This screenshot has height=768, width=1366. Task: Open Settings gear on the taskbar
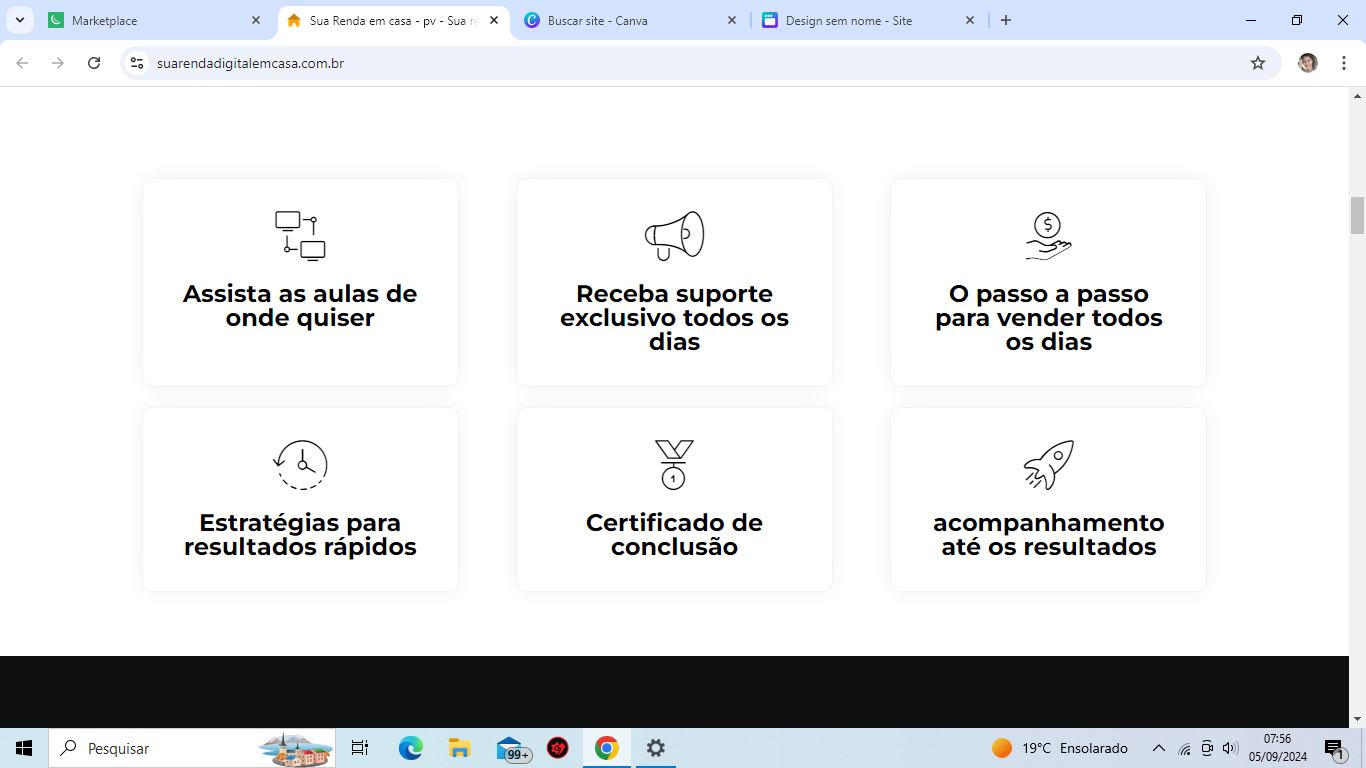click(x=655, y=748)
